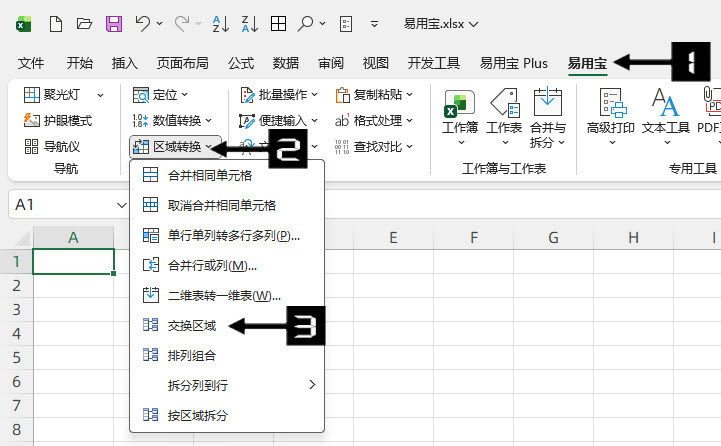Open the 高级打印 advanced print tool
721x446 pixels.
610,113
